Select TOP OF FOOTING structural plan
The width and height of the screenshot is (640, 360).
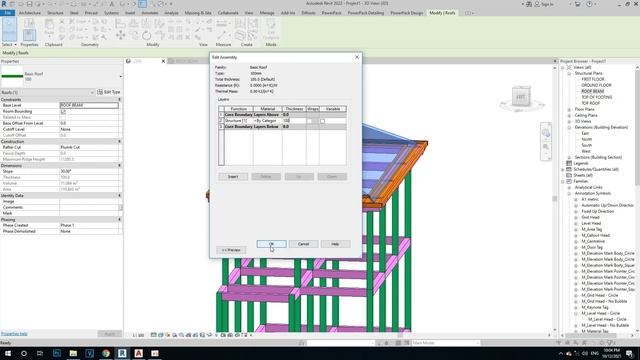[x=596, y=97]
